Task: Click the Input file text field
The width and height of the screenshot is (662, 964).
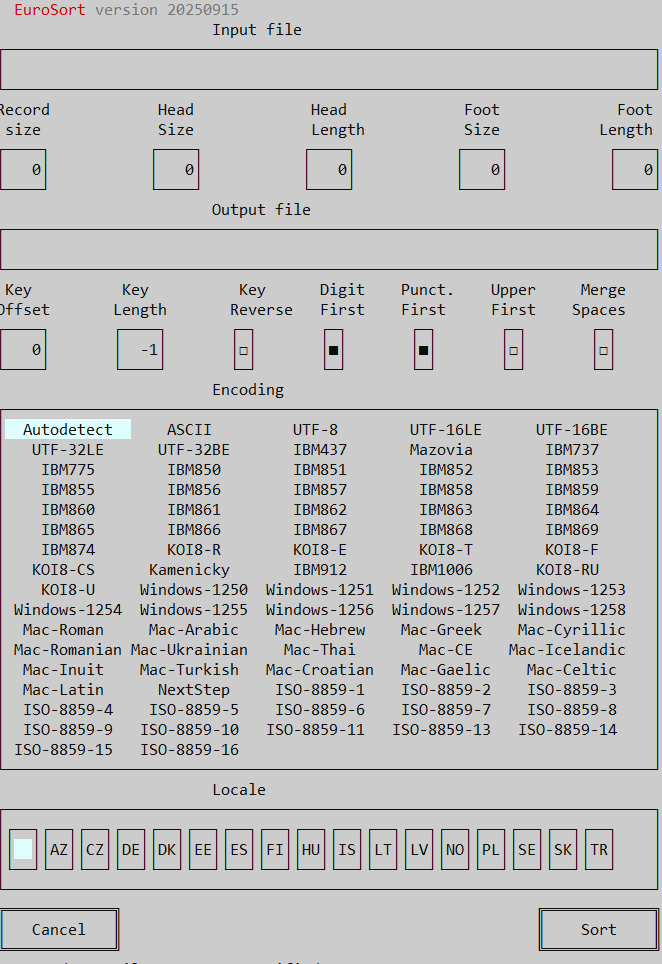Action: point(329,70)
